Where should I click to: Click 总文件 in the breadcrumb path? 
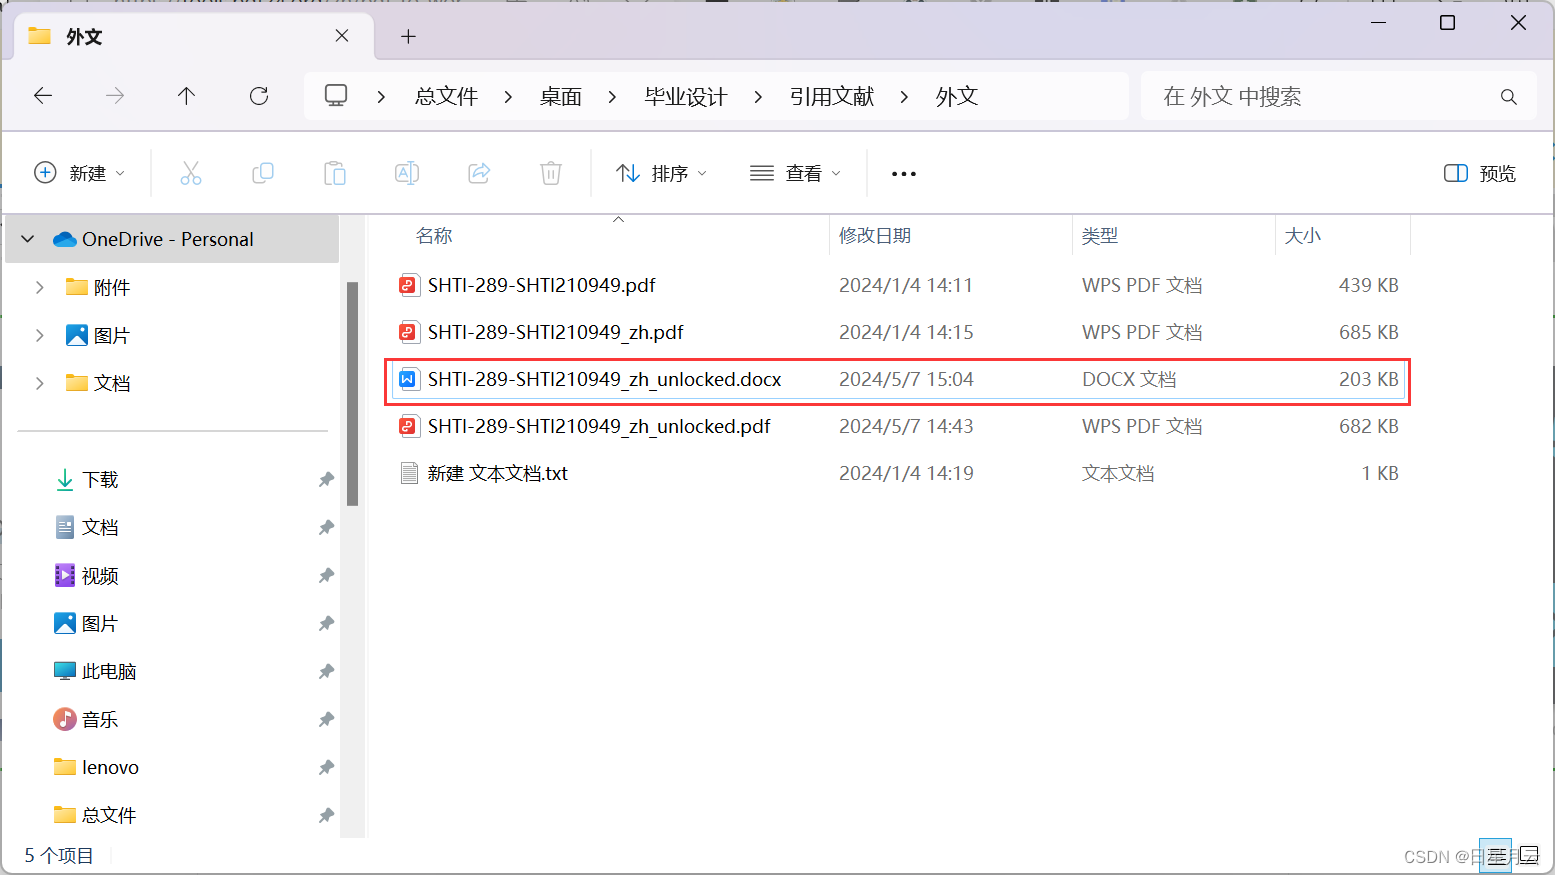coord(446,96)
